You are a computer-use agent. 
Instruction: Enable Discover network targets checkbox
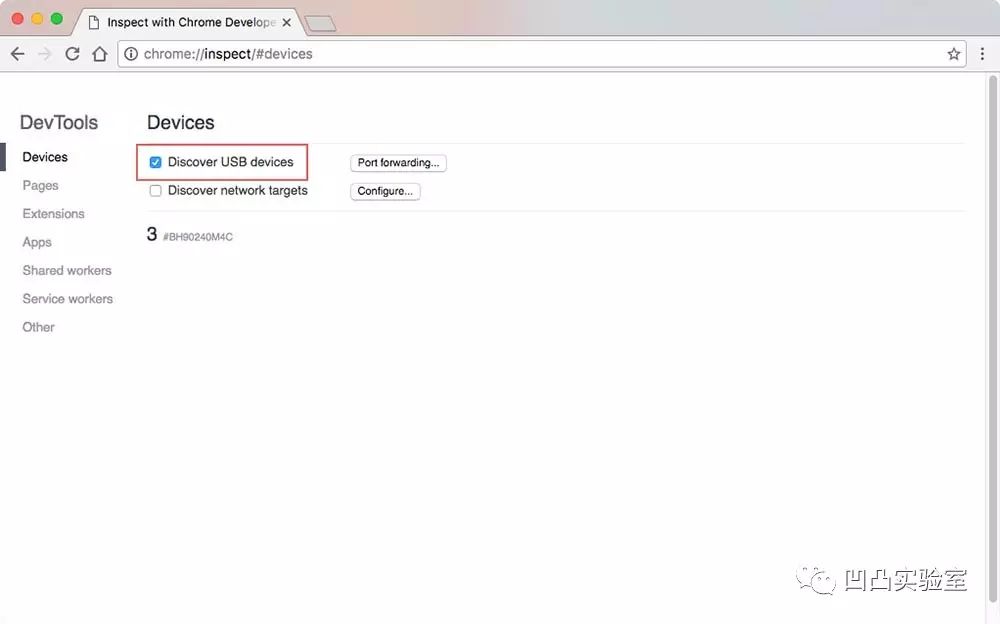point(156,191)
